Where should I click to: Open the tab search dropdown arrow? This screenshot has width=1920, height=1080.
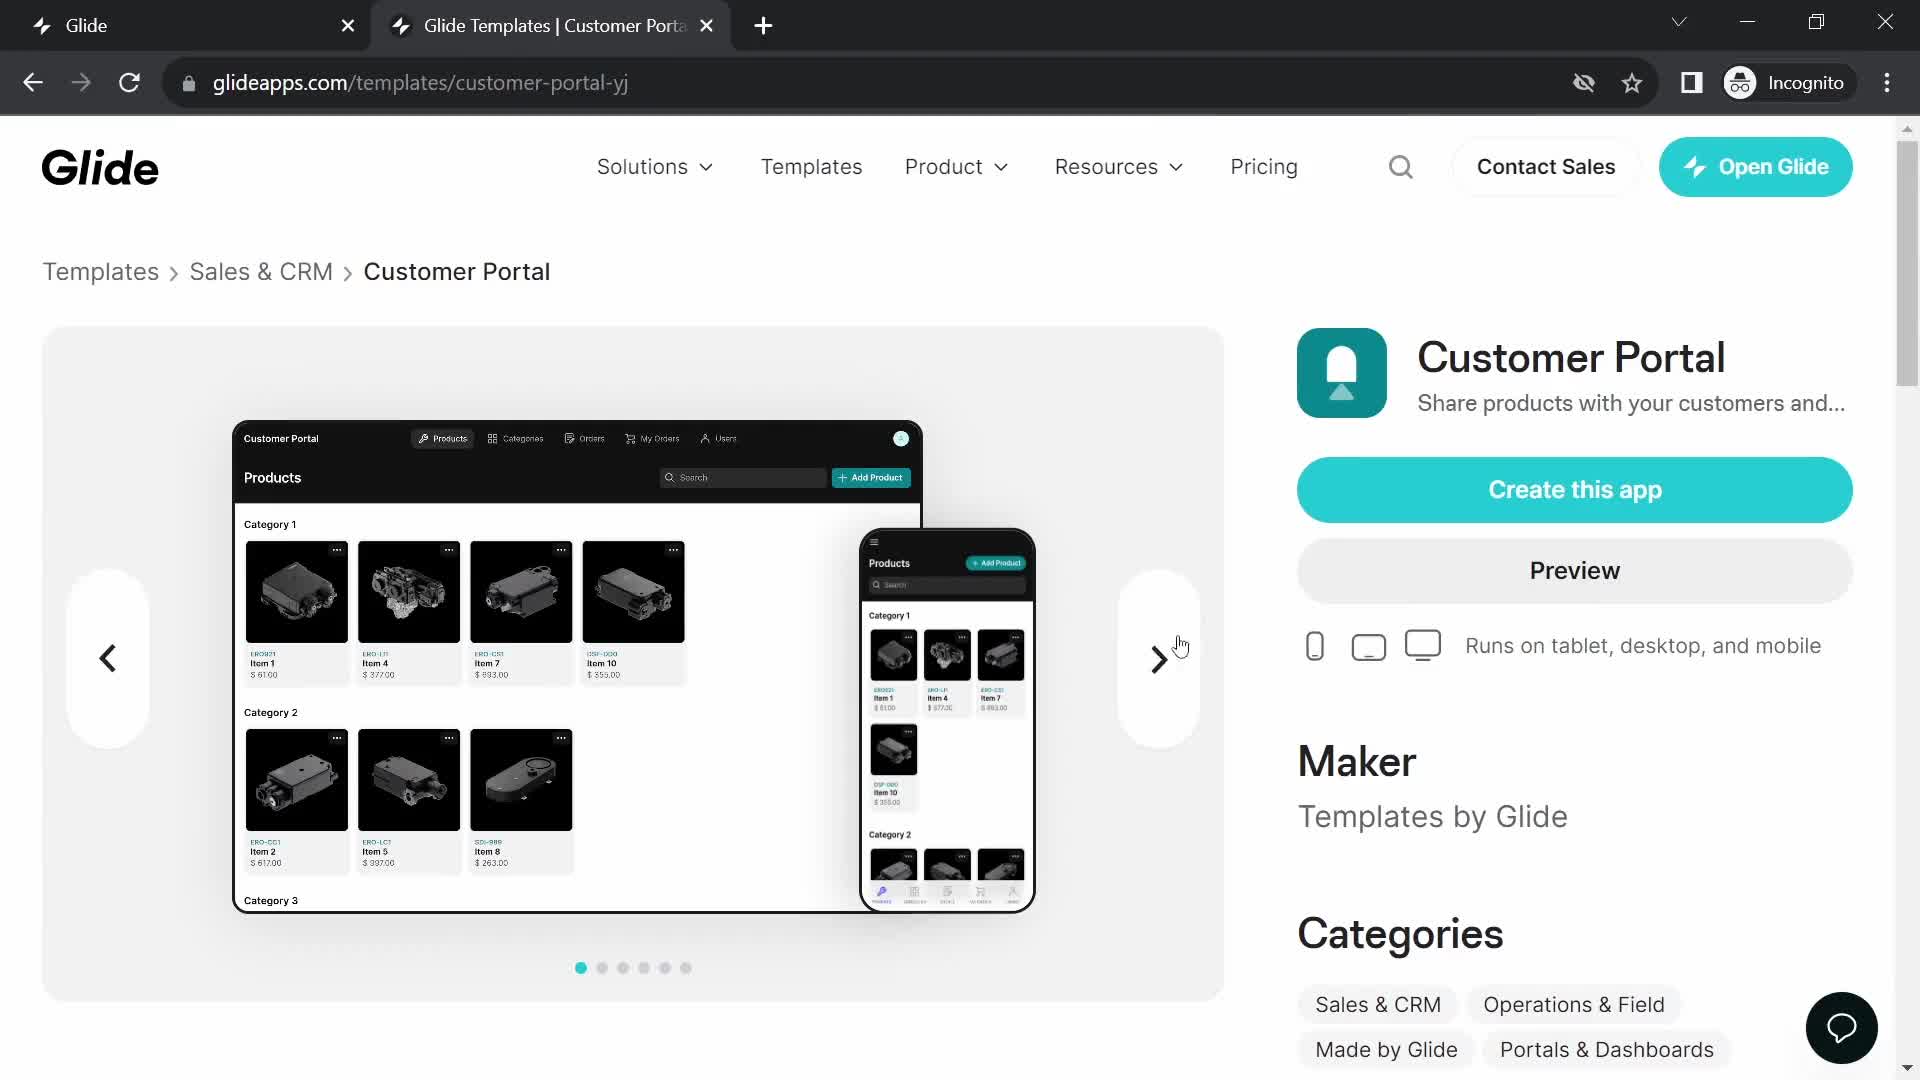tap(1679, 22)
